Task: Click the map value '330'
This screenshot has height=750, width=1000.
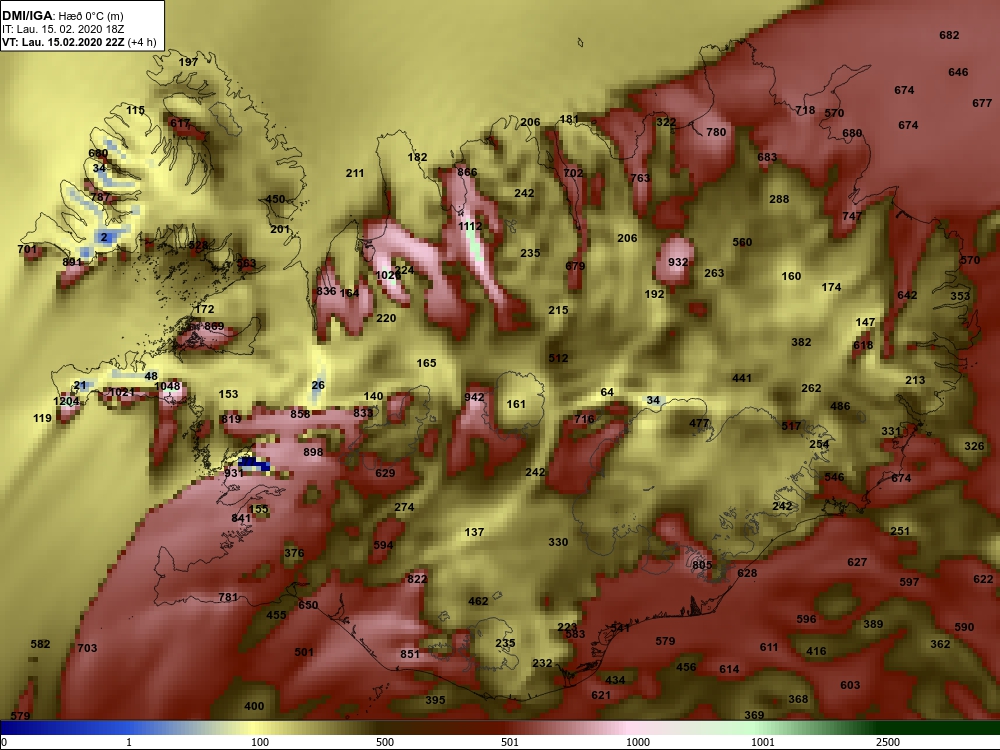Action: coord(558,542)
